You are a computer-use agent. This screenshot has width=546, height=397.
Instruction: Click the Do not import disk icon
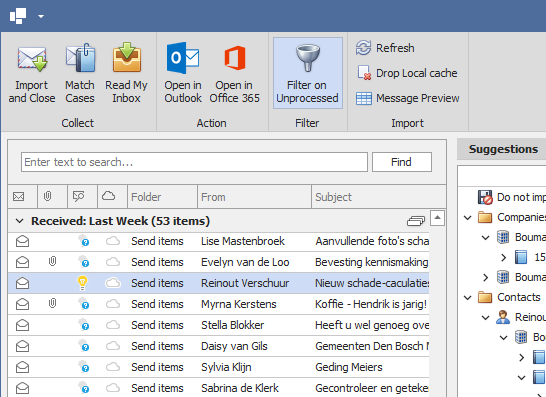(485, 197)
